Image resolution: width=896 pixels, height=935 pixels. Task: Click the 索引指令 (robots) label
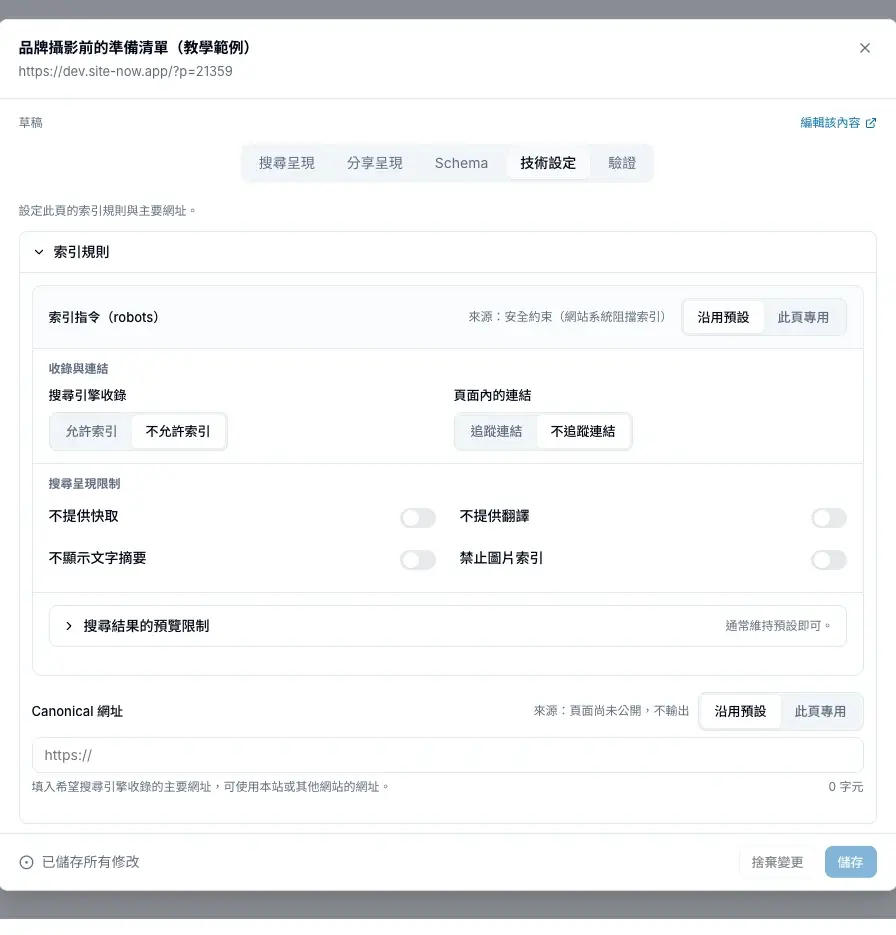point(104,317)
